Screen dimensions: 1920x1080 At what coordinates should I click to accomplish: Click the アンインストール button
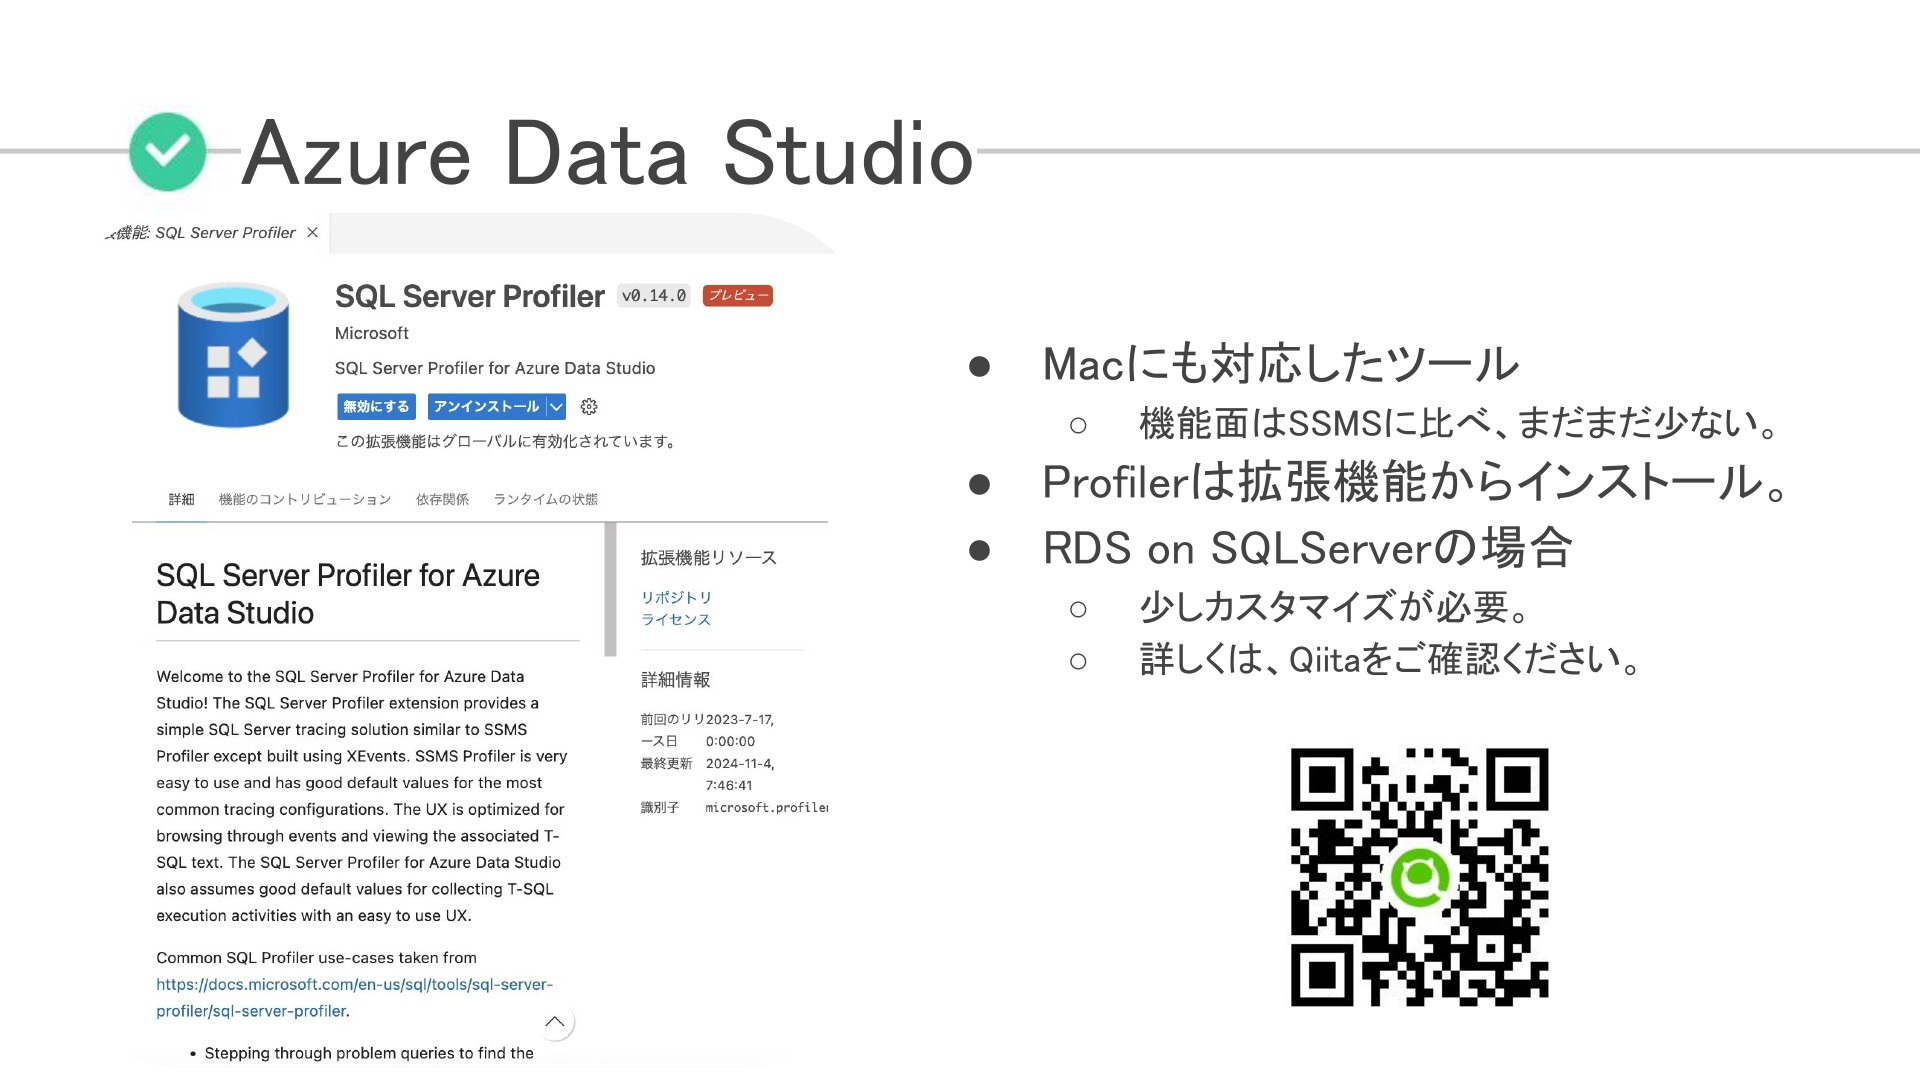pyautogui.click(x=487, y=407)
